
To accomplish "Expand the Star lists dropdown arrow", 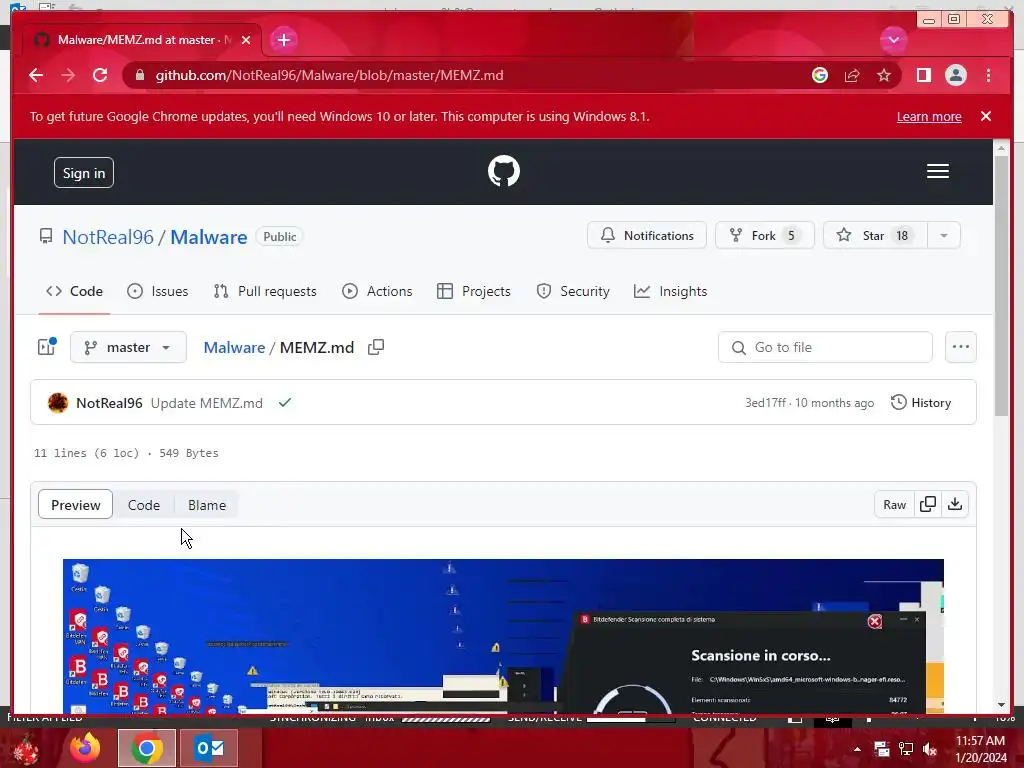I will pos(944,235).
